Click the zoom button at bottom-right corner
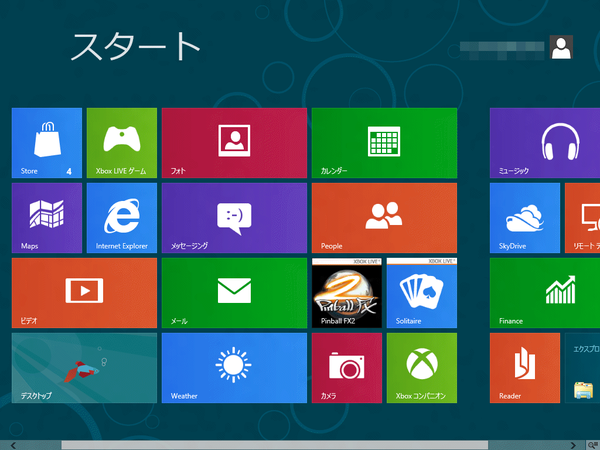Screen dimensions: 600x450 [593, 445]
